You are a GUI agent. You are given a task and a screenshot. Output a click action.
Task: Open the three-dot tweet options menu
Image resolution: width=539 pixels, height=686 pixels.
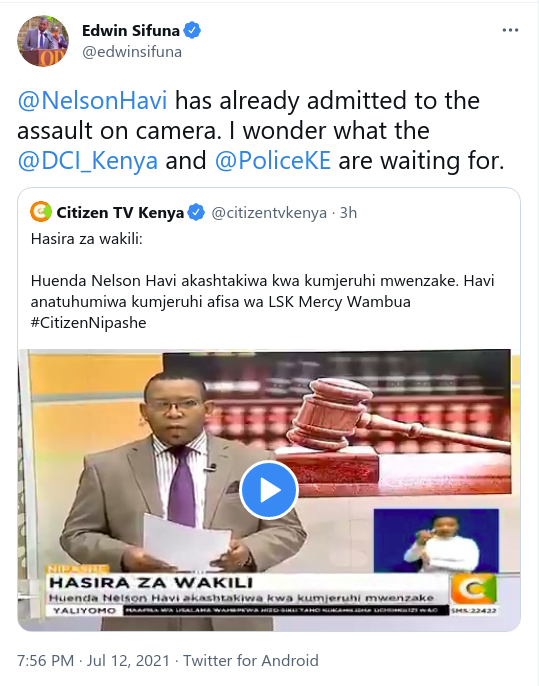tap(510, 30)
